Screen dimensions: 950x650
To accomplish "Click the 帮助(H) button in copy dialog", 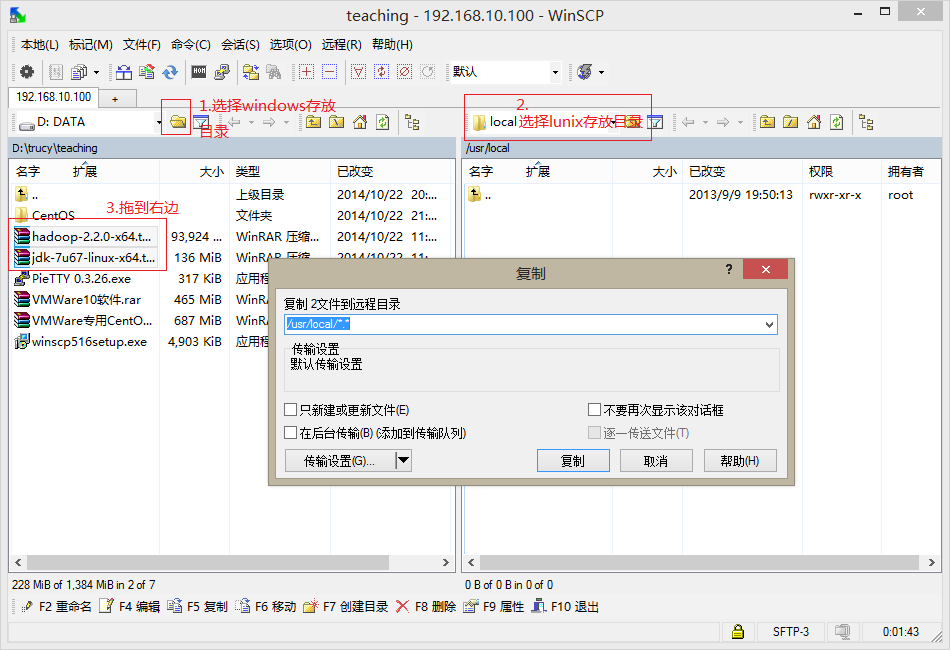I will 740,461.
